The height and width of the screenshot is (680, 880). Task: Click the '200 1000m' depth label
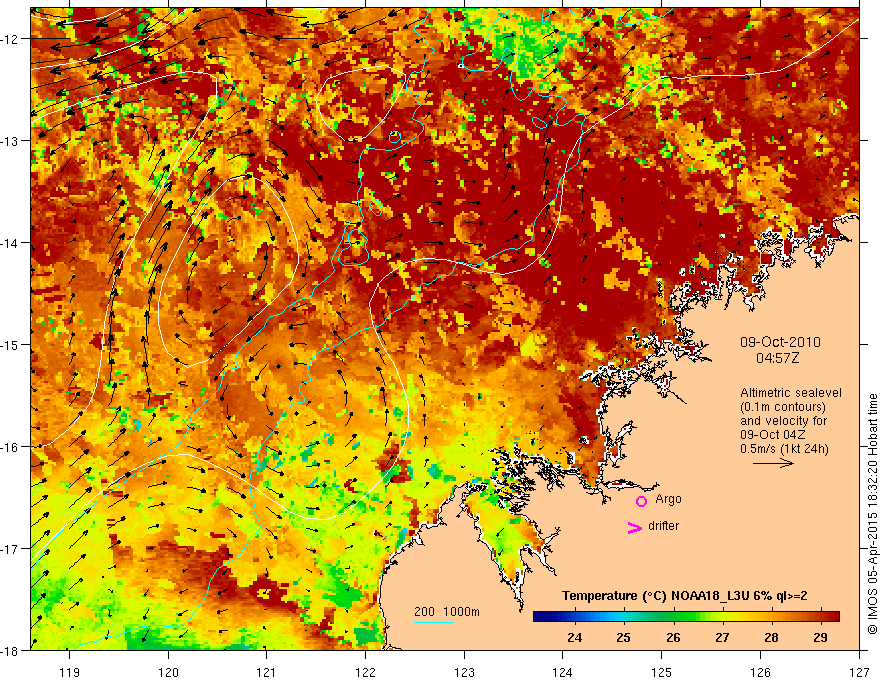(447, 612)
